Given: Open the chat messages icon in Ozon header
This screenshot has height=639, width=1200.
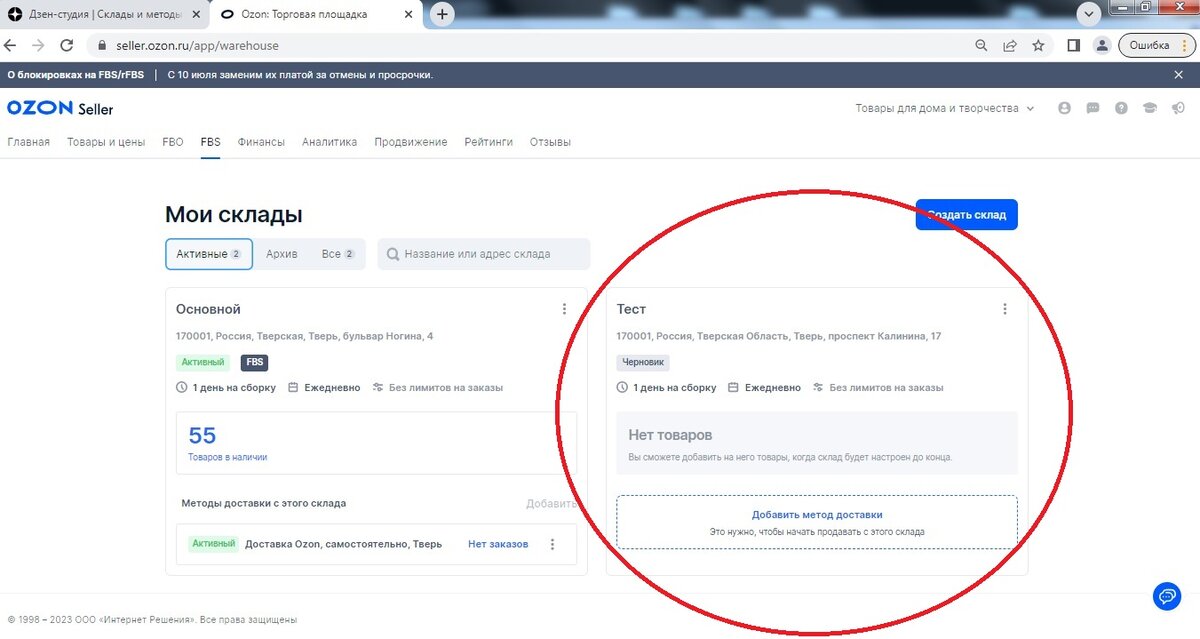Looking at the screenshot, I should [1093, 108].
